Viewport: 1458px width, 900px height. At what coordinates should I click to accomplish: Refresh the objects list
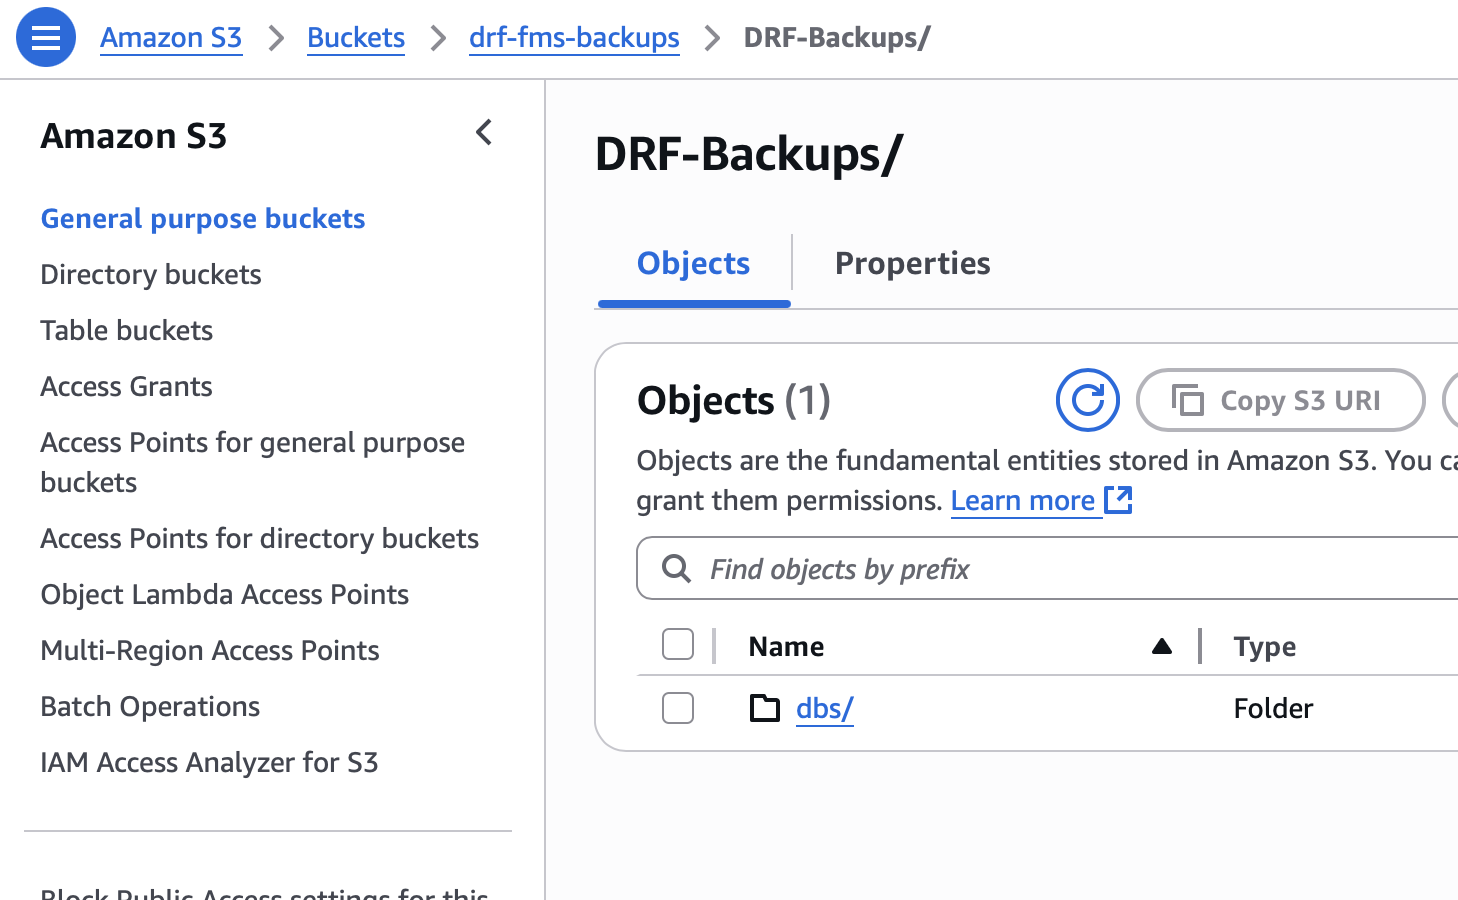pos(1088,400)
